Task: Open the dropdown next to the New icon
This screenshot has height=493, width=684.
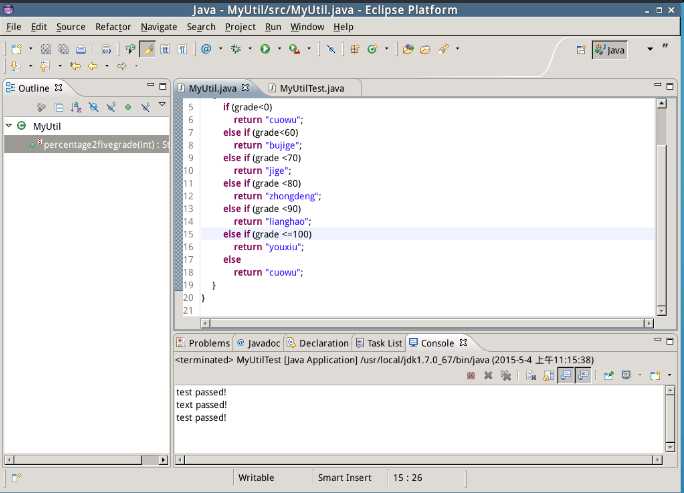Action: click(30, 49)
